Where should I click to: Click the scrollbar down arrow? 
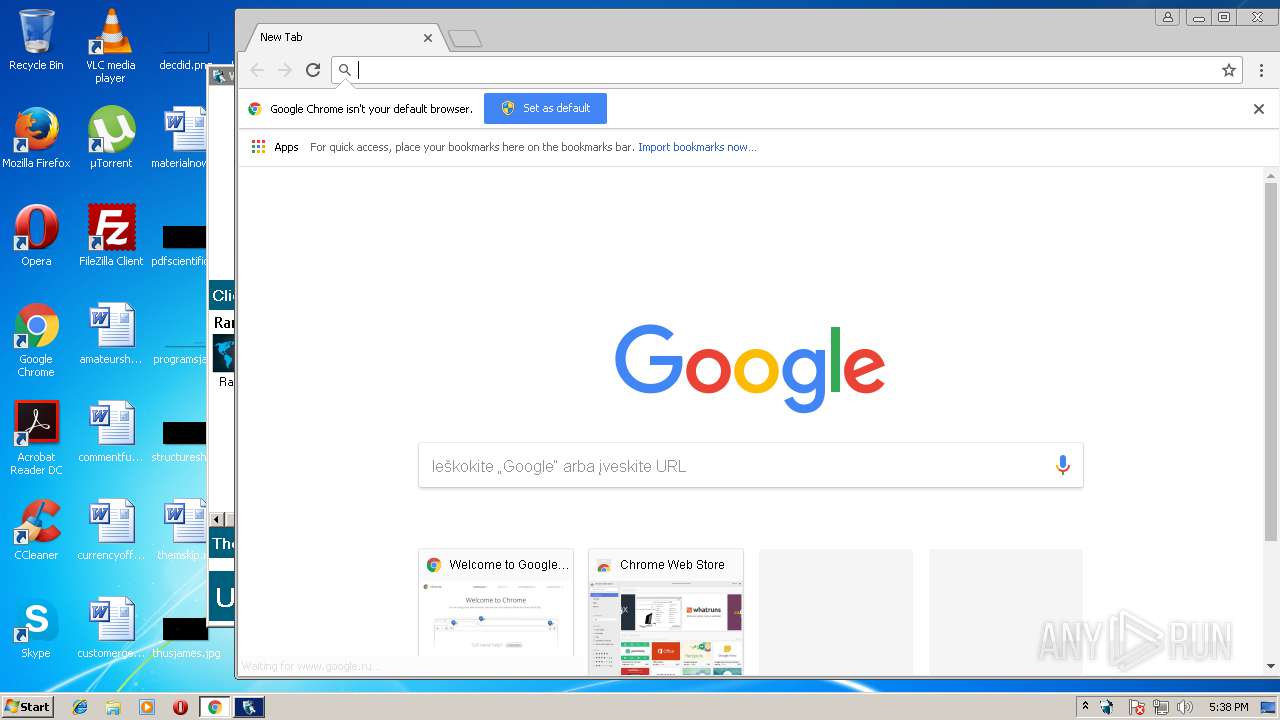point(1271,666)
